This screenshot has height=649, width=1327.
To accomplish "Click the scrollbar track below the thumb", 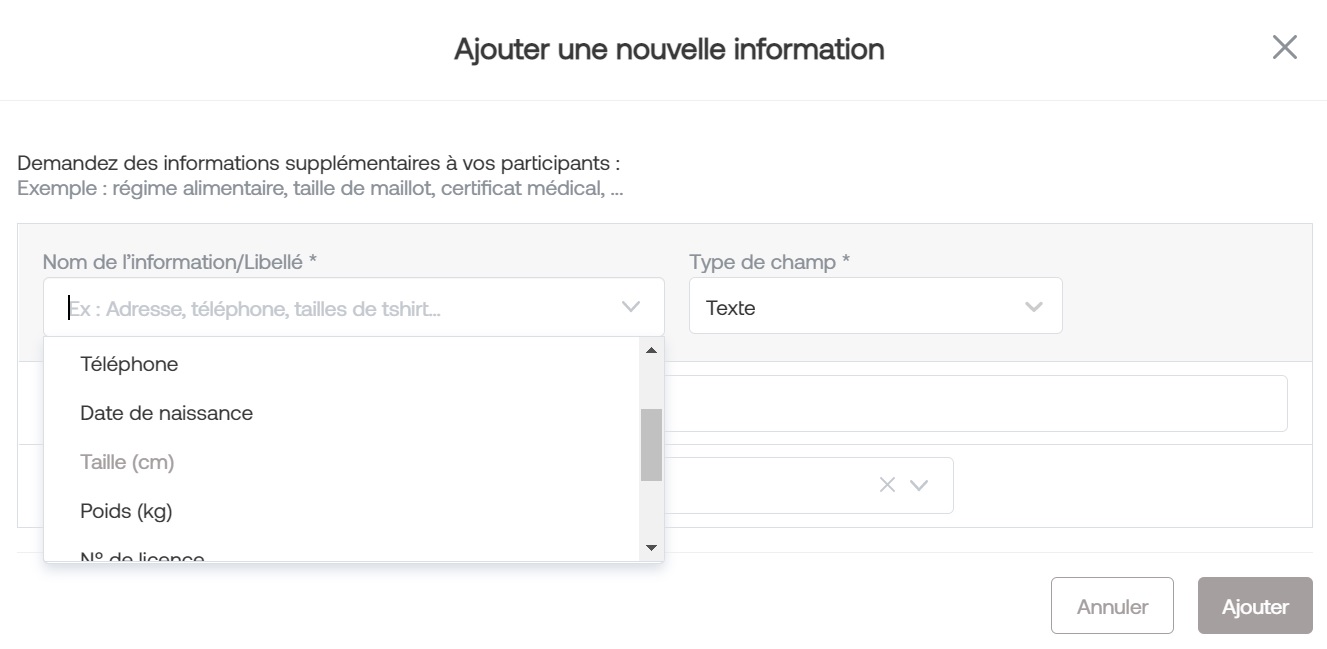I will 651,510.
